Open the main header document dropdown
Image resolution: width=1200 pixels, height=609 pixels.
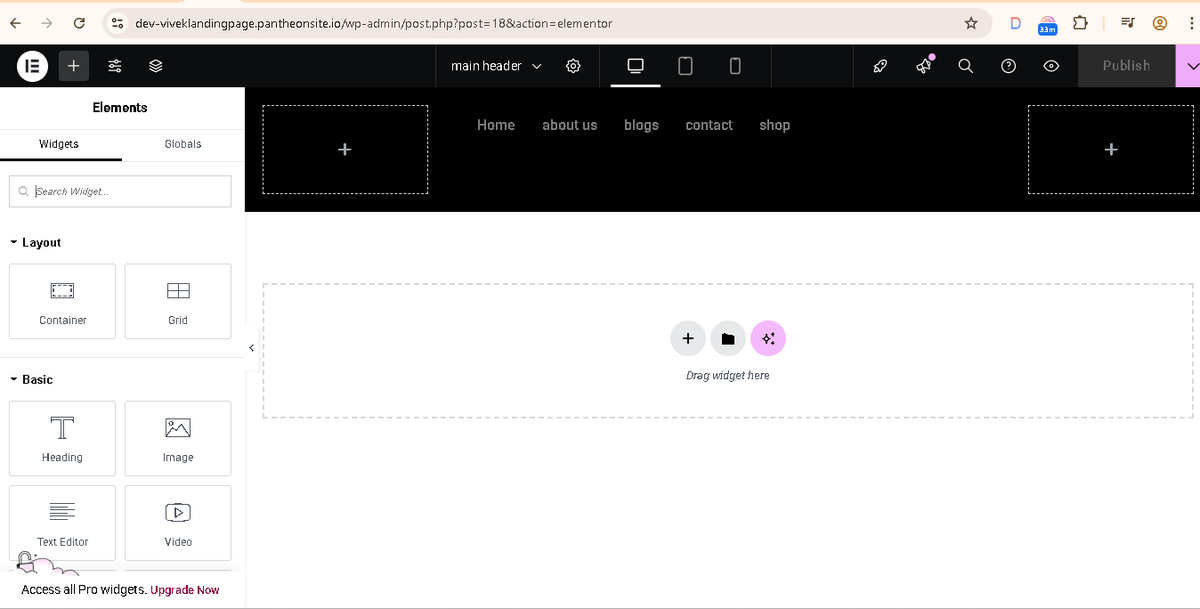496,66
